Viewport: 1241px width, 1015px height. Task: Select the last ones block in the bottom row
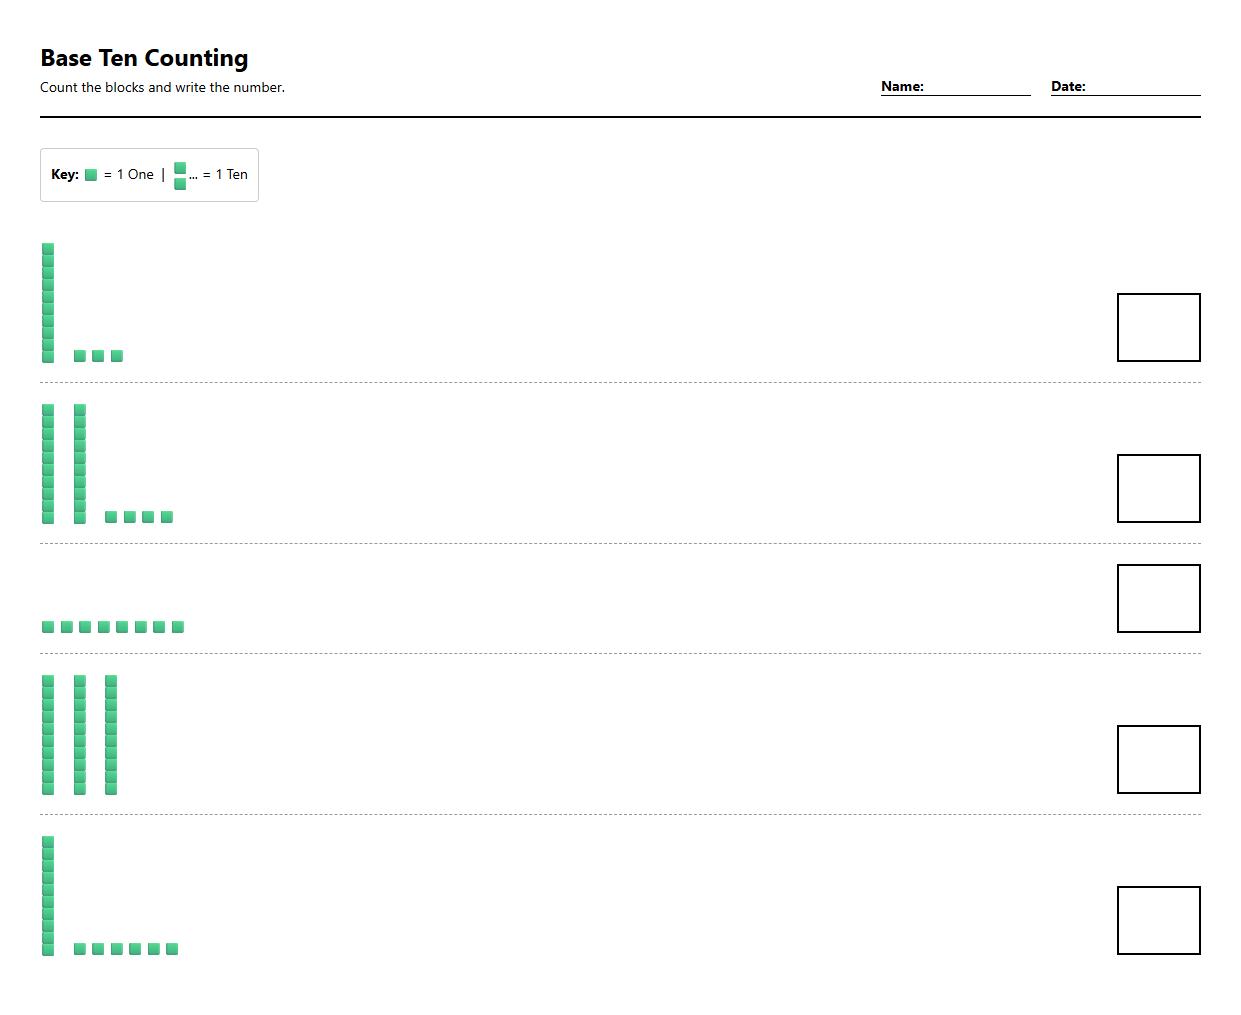click(x=172, y=949)
